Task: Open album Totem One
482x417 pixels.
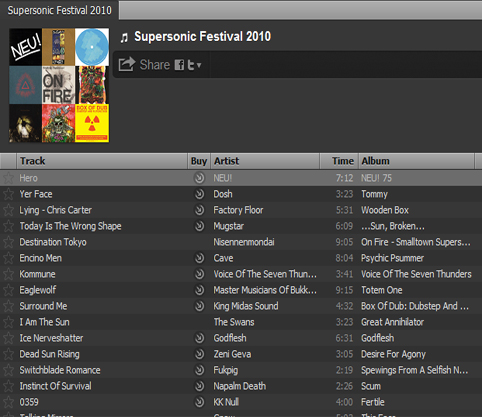Action: pyautogui.click(x=382, y=290)
